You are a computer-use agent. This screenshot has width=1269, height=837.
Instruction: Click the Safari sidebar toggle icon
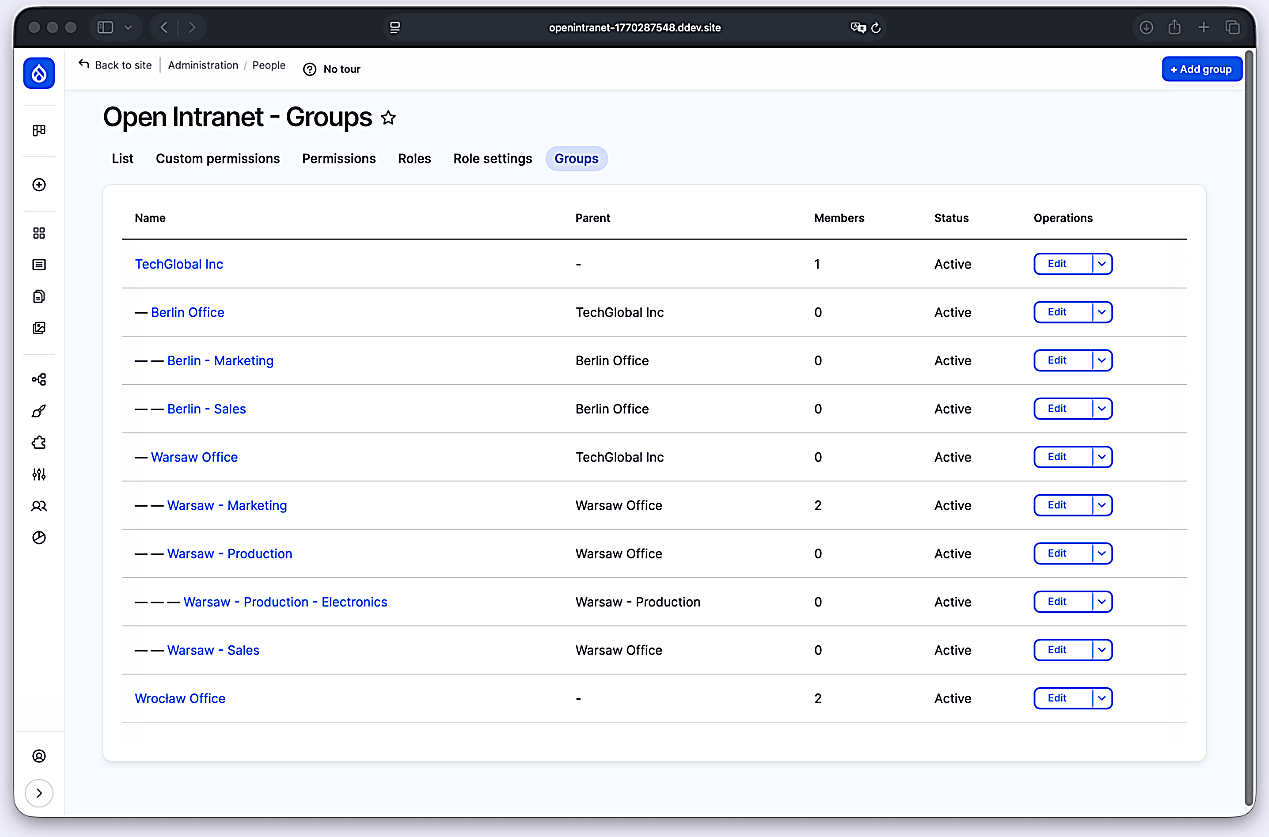pyautogui.click(x=106, y=27)
